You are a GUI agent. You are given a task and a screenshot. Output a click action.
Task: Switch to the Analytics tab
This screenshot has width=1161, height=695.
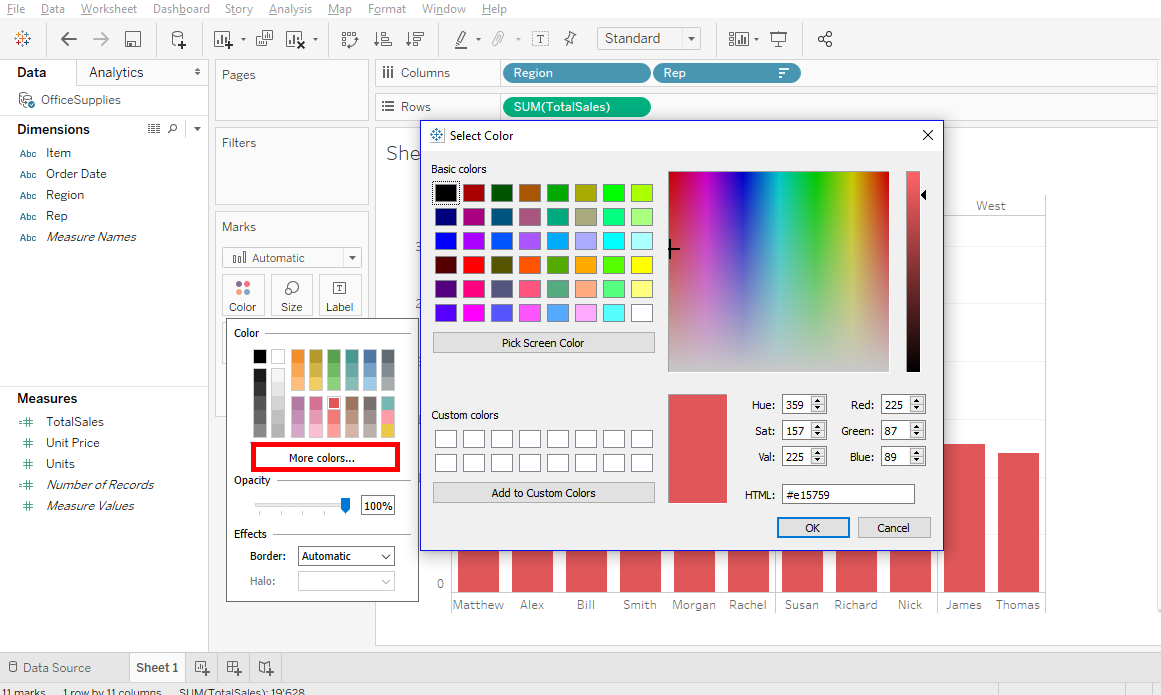(116, 72)
